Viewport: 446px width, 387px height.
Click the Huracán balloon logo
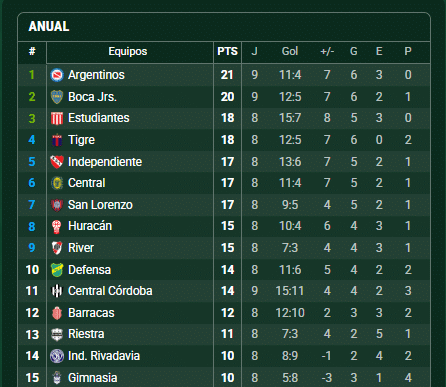[57, 226]
